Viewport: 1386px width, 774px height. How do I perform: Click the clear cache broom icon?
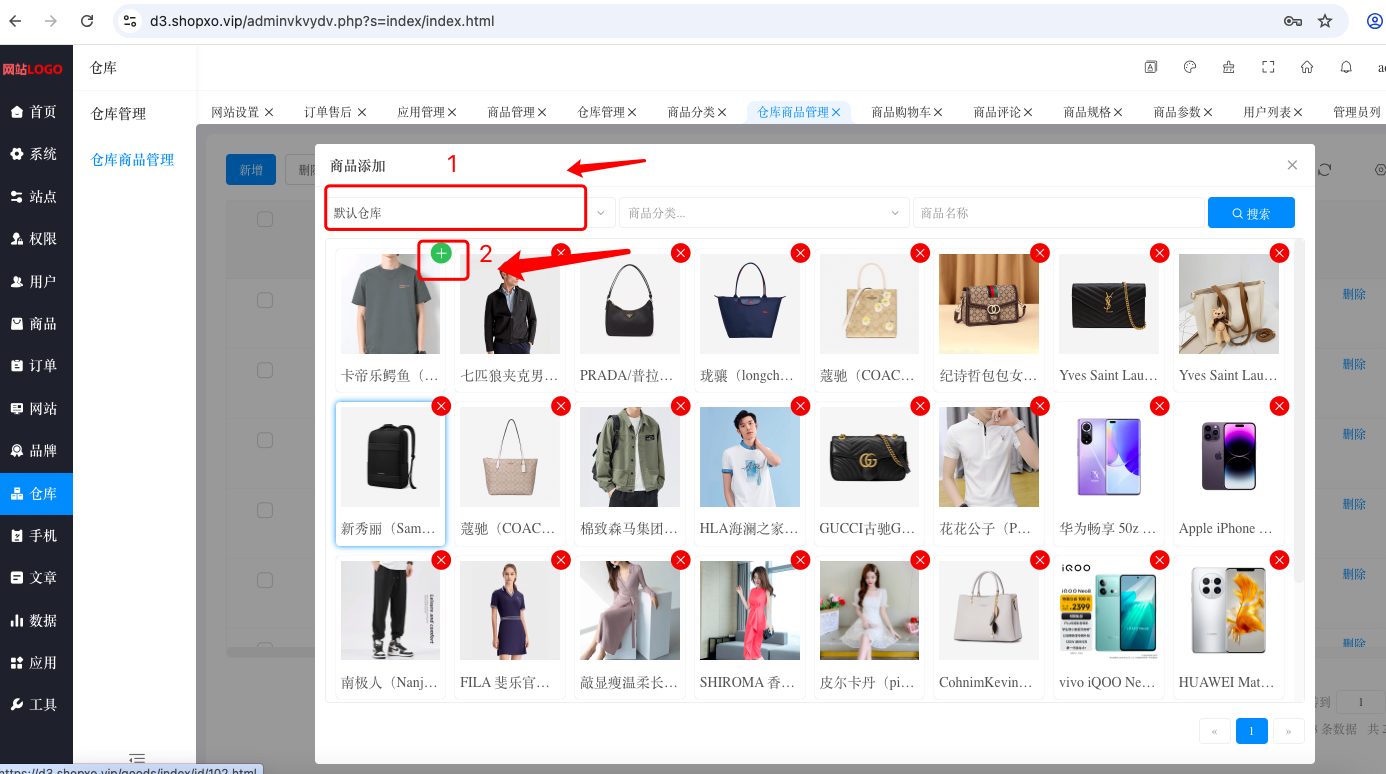tap(1229, 67)
